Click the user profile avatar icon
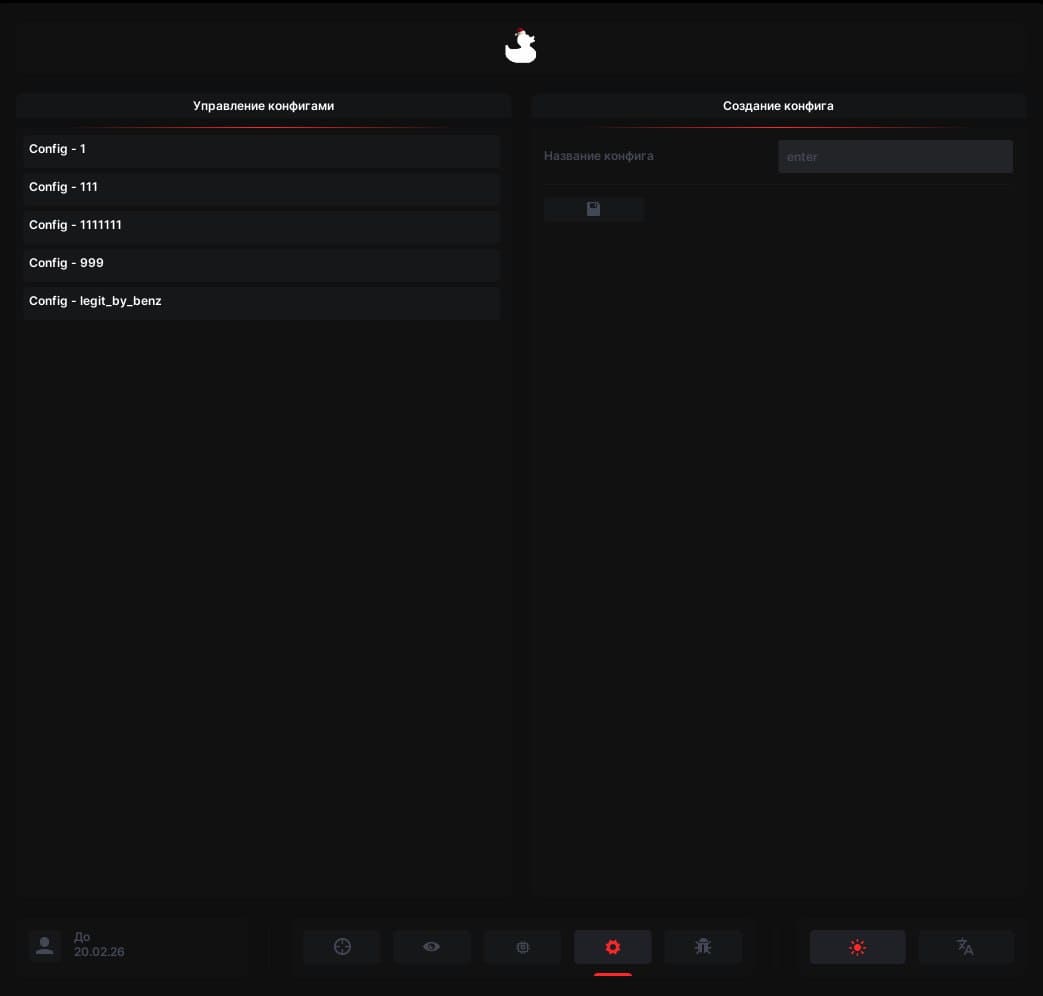Viewport: 1043px width, 996px height. click(45, 945)
